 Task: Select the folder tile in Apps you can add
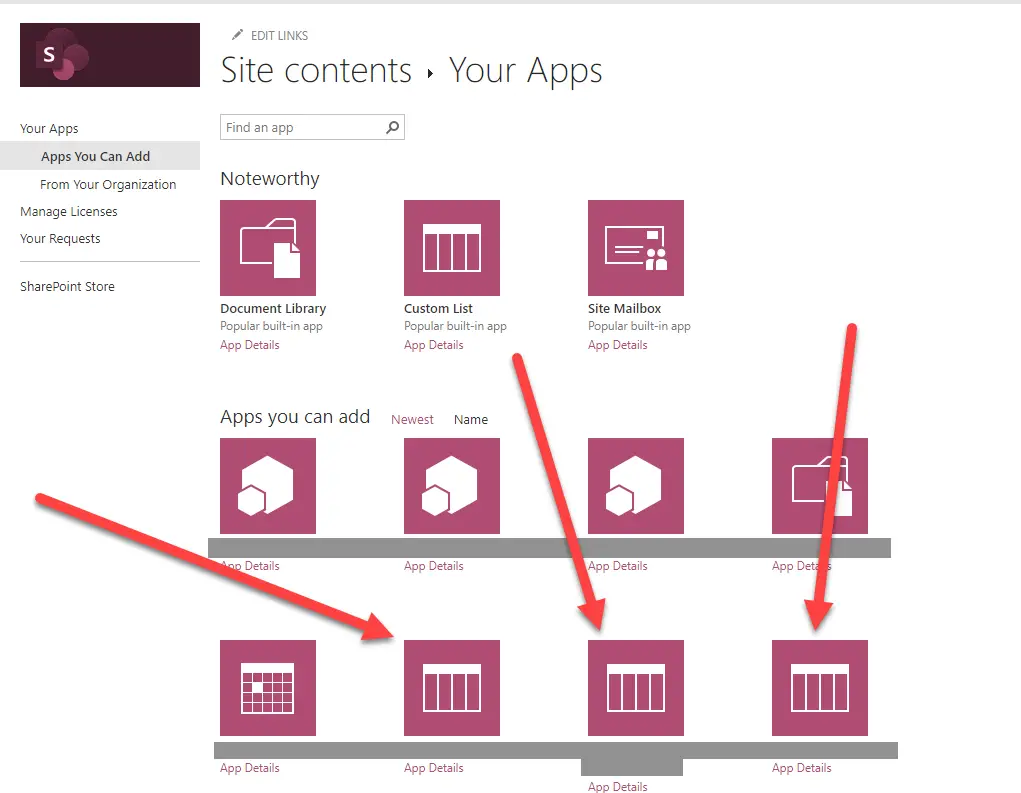coord(820,486)
